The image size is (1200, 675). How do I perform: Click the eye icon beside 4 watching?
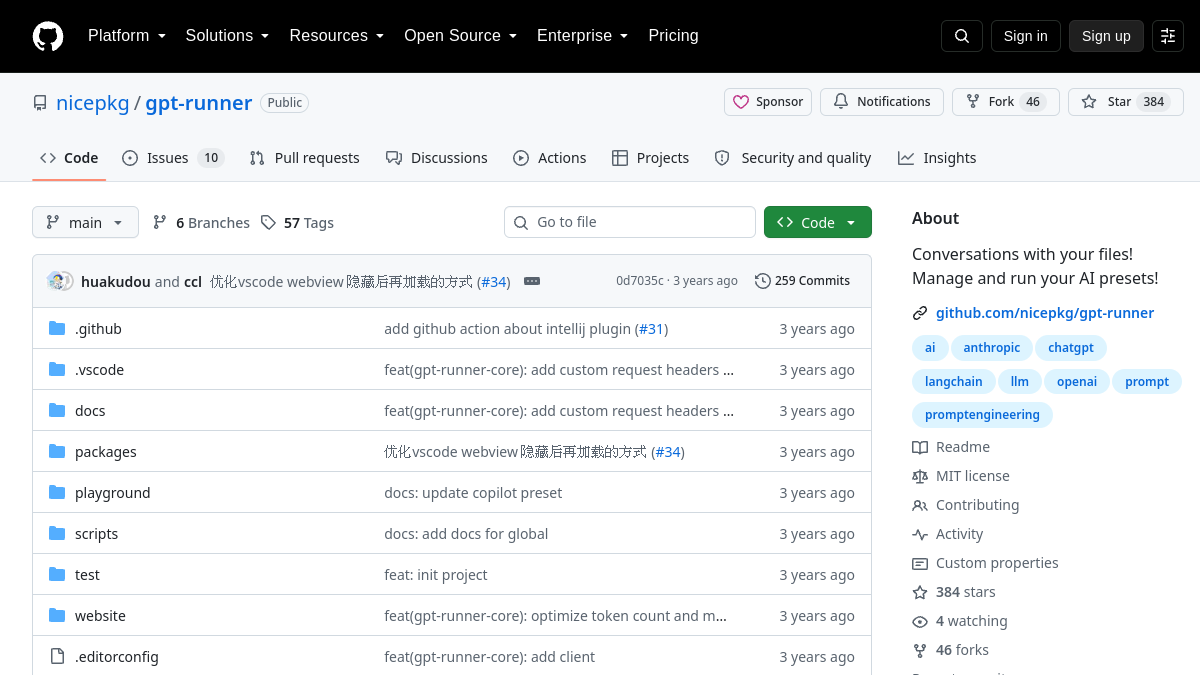pyautogui.click(x=920, y=621)
